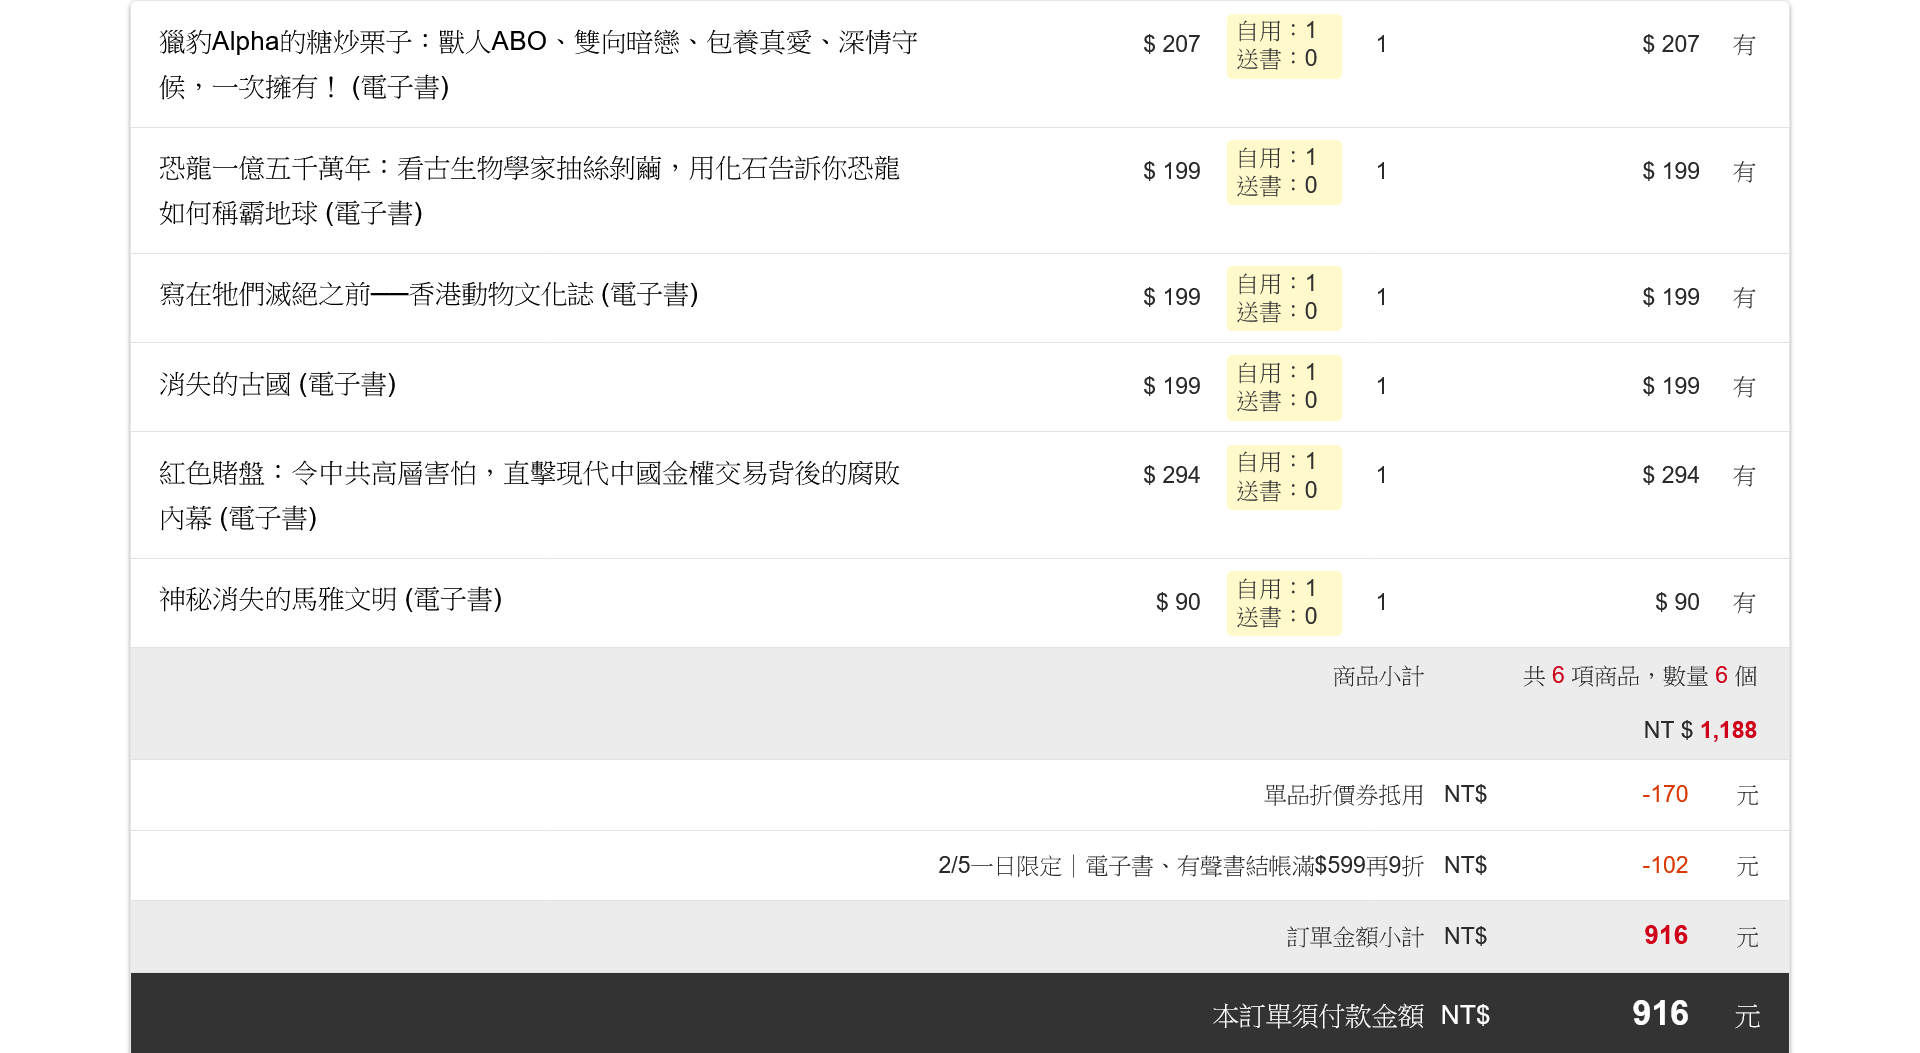Click the 本訂單須付款金額 label
Image resolution: width=1920 pixels, height=1053 pixels.
click(1318, 1016)
